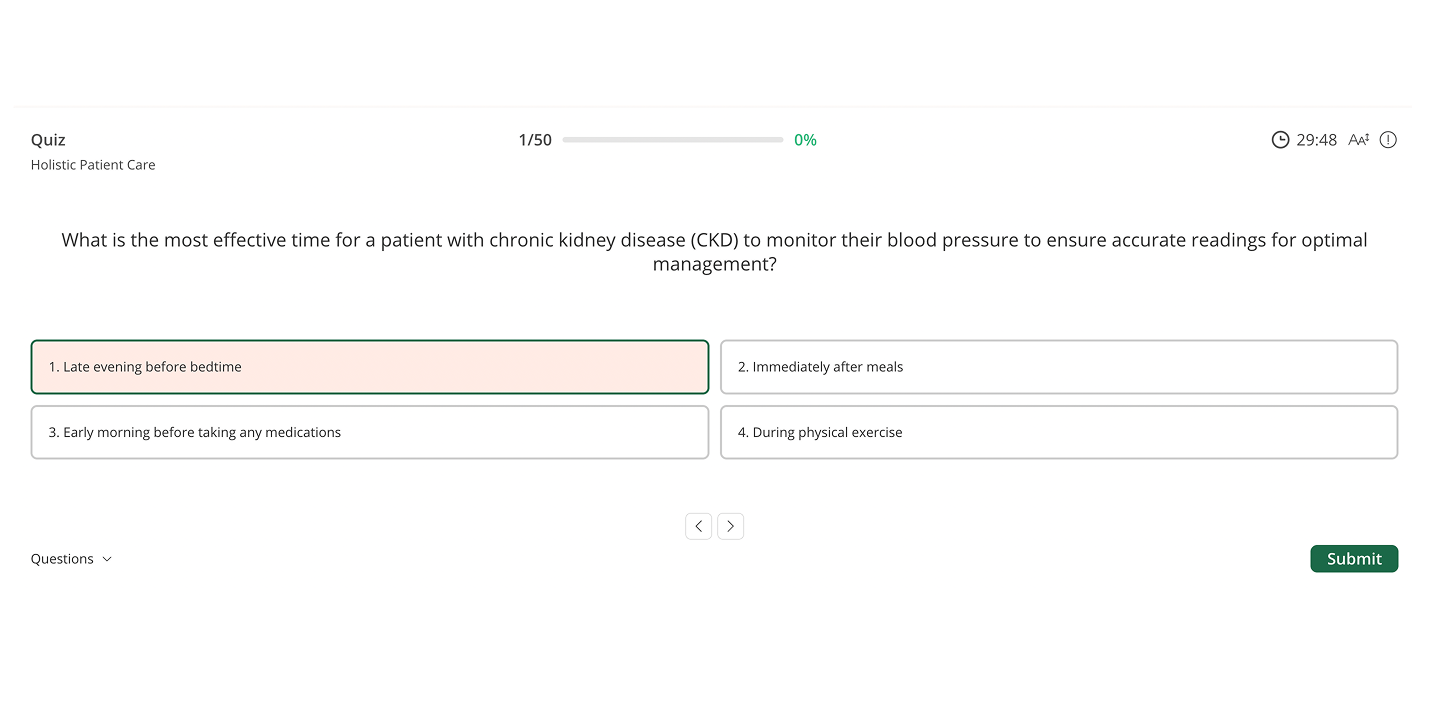Screen dimensions: 1430x717
Task: Advance to next question with right arrow
Action: (731, 526)
